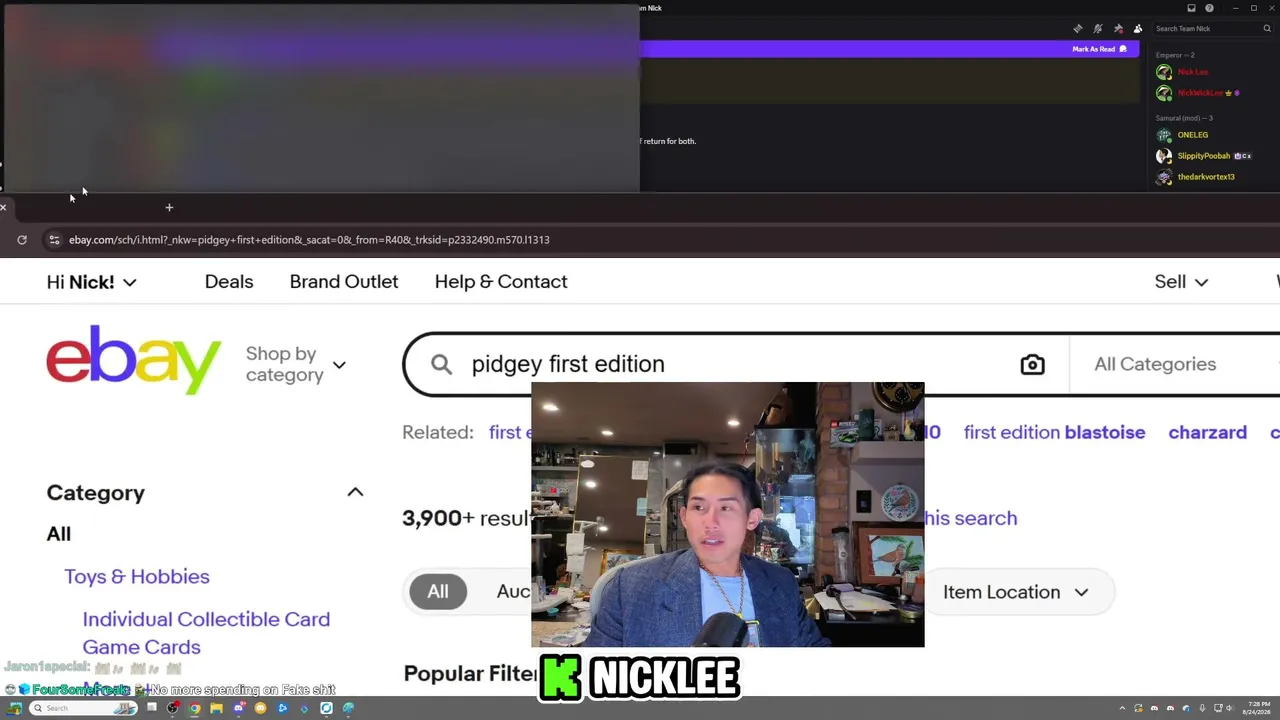Viewport: 1280px width, 720px height.
Task: Expand the Sell menu
Action: tap(1181, 282)
